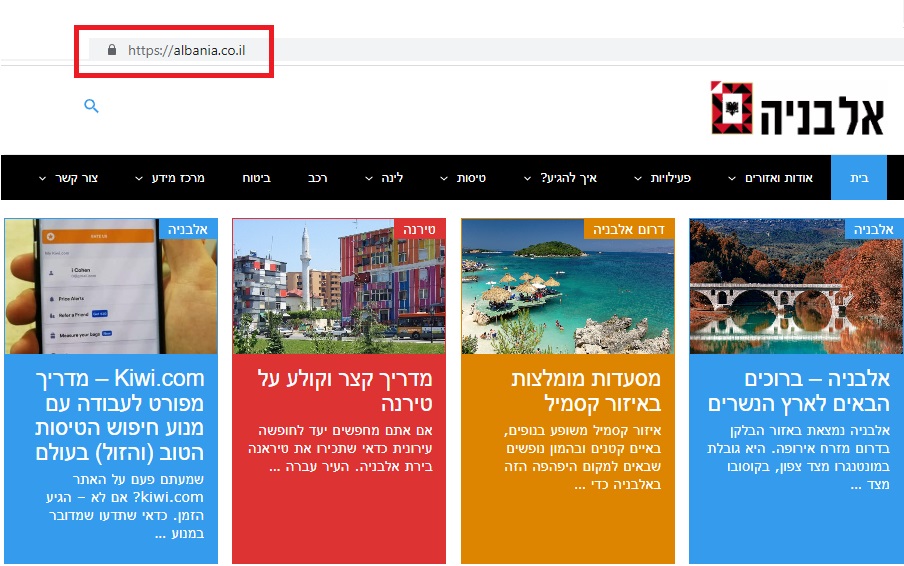
Task: Click the padlock icon in address bar
Action: [x=111, y=50]
